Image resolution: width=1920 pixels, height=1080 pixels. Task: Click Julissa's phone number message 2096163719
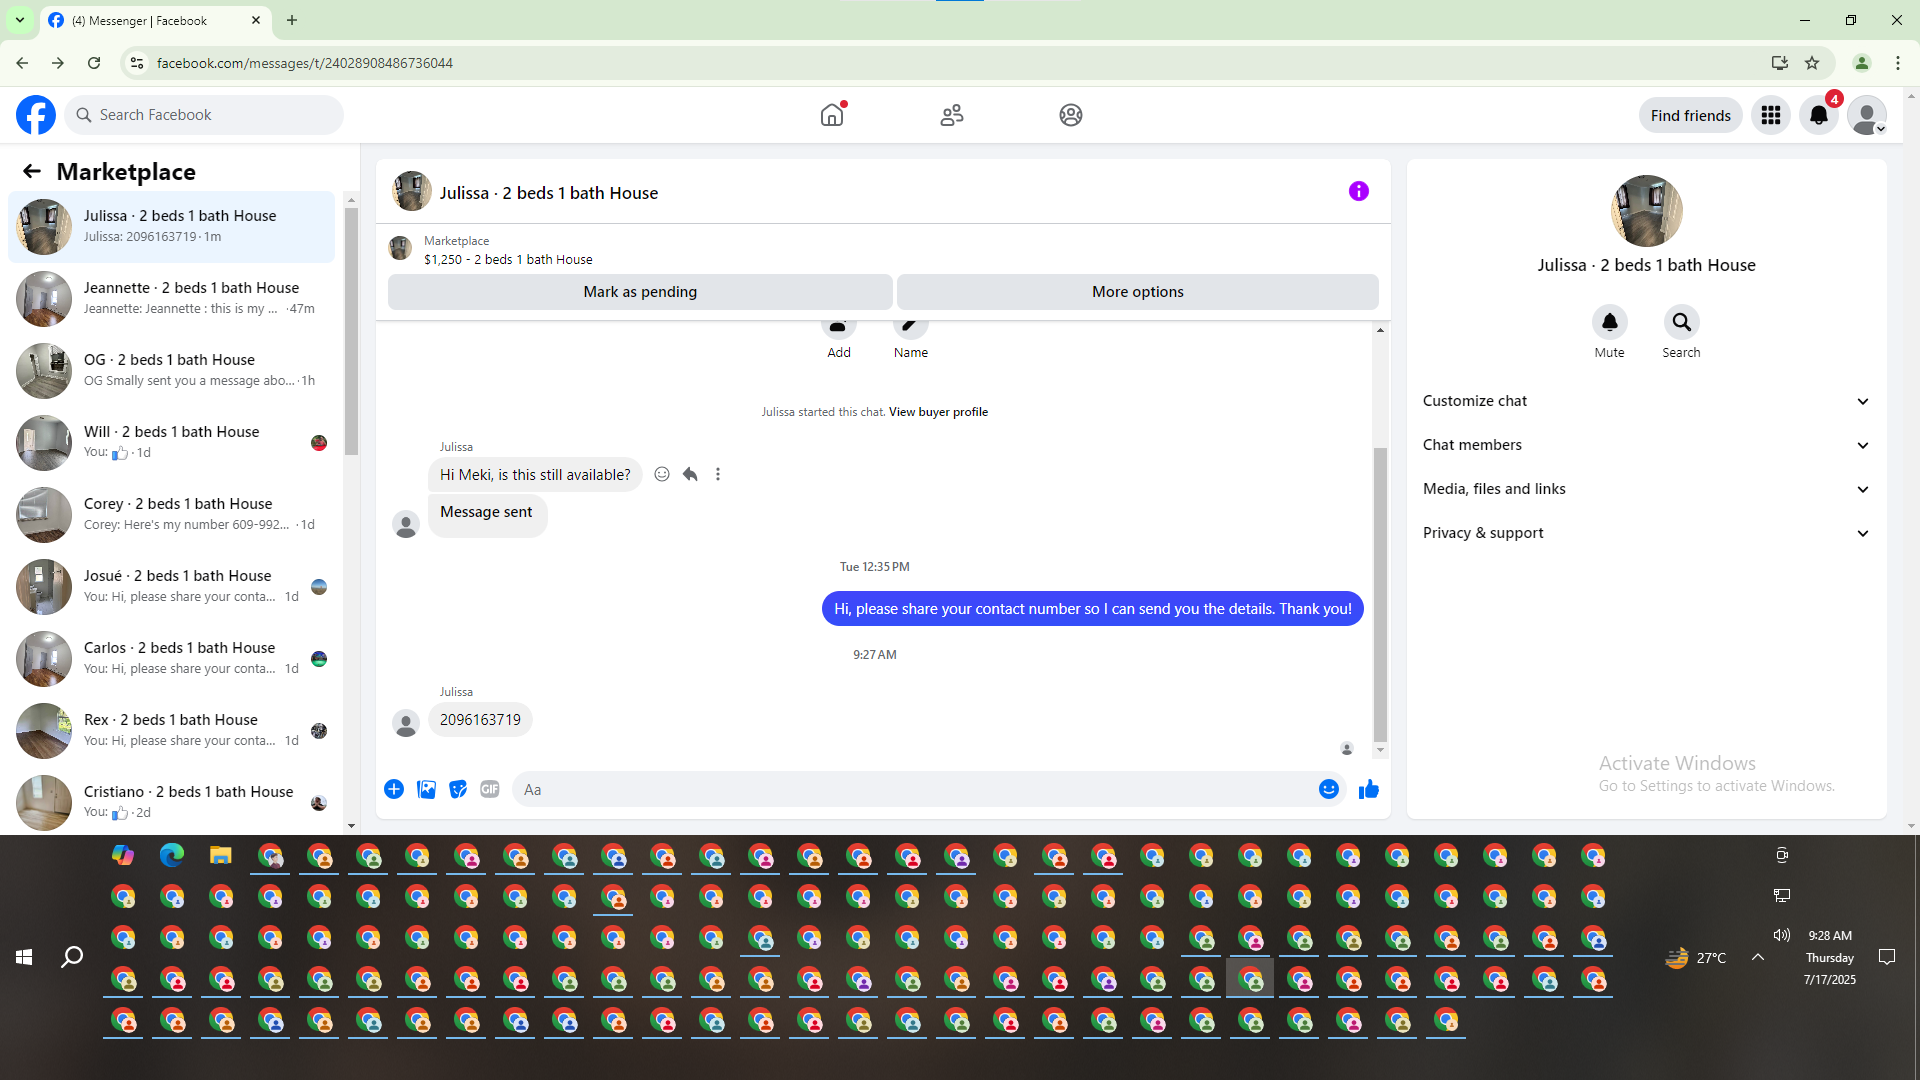point(480,720)
